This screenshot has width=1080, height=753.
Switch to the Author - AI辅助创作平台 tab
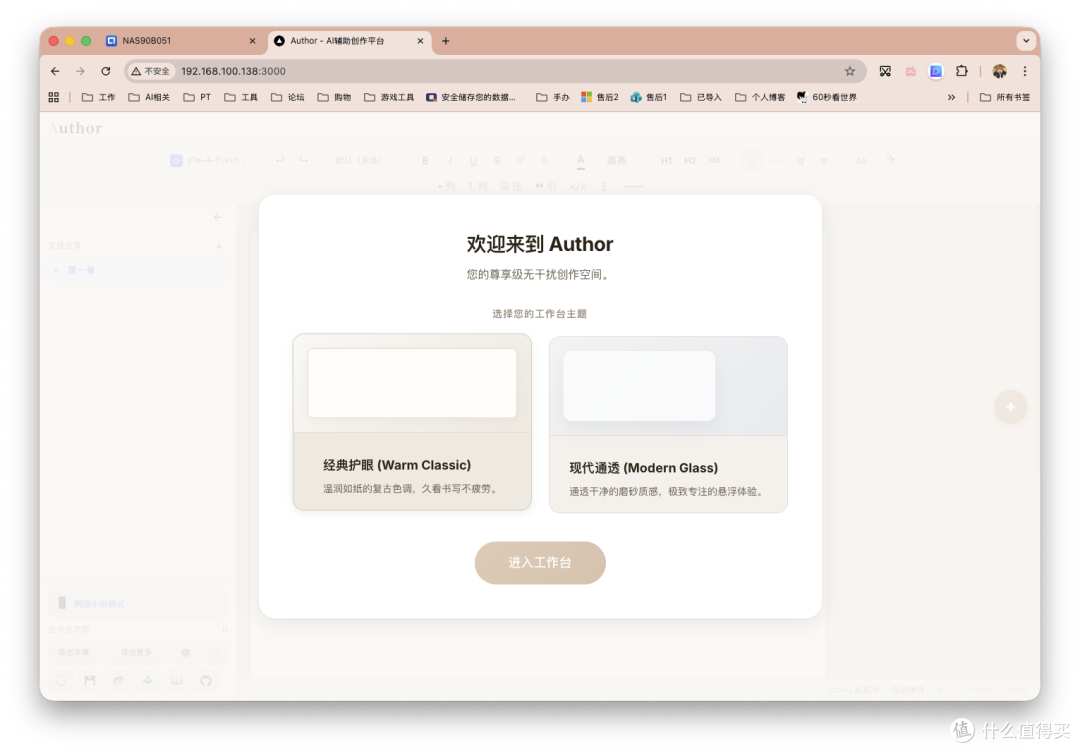pos(350,41)
